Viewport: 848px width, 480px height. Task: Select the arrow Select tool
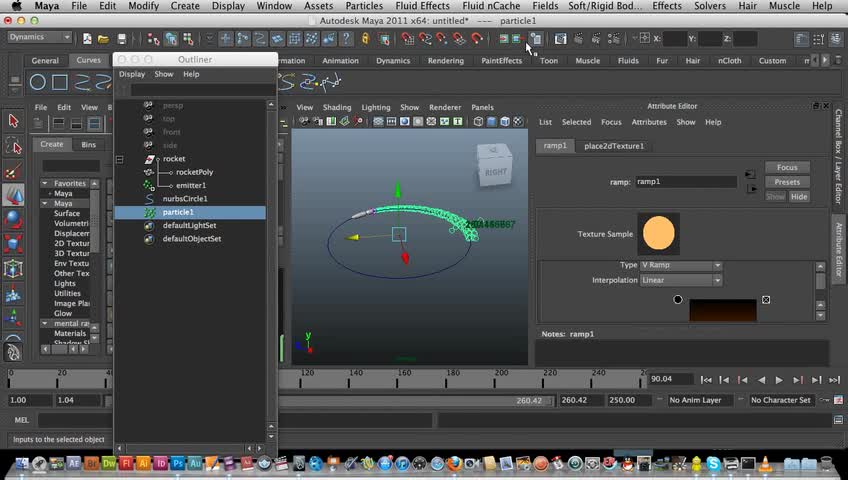coord(13,121)
